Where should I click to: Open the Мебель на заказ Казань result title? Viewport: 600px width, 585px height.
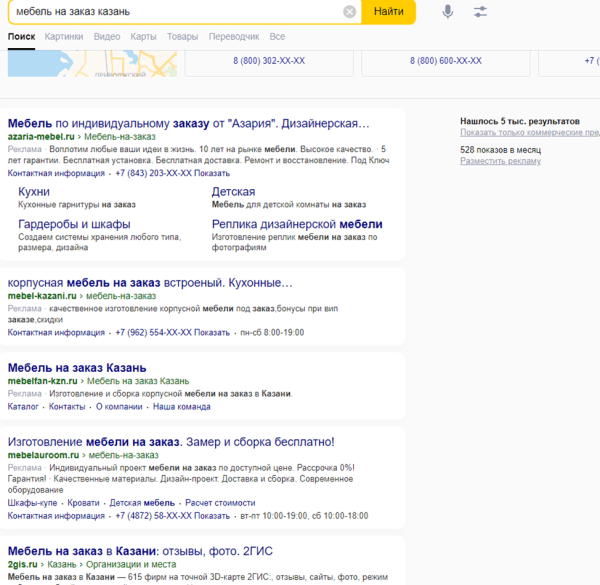77,367
